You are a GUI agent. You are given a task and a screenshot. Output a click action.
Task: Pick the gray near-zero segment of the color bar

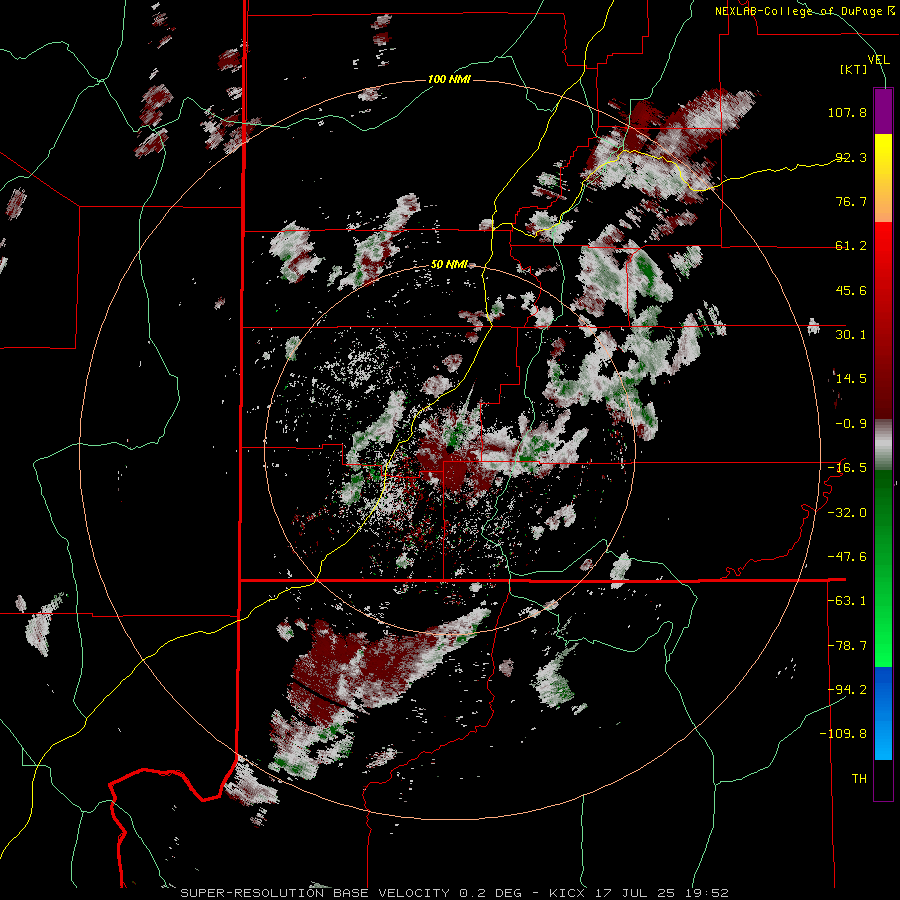[x=883, y=443]
